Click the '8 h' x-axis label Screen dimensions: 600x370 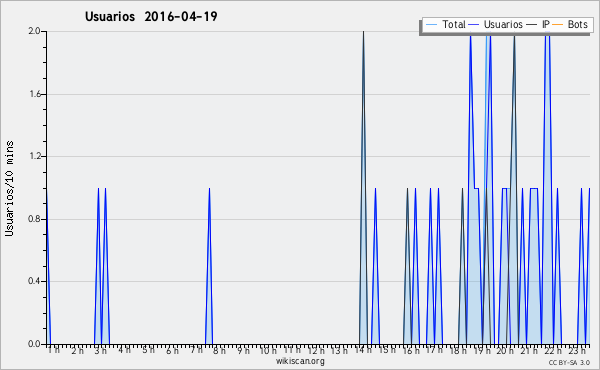219,350
